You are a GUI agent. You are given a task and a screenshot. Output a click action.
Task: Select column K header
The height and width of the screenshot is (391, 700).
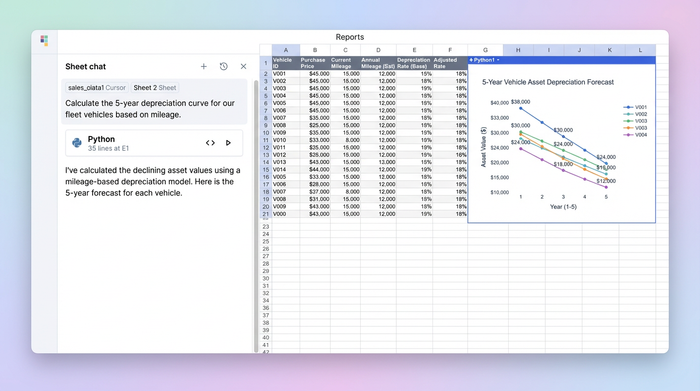coord(609,50)
